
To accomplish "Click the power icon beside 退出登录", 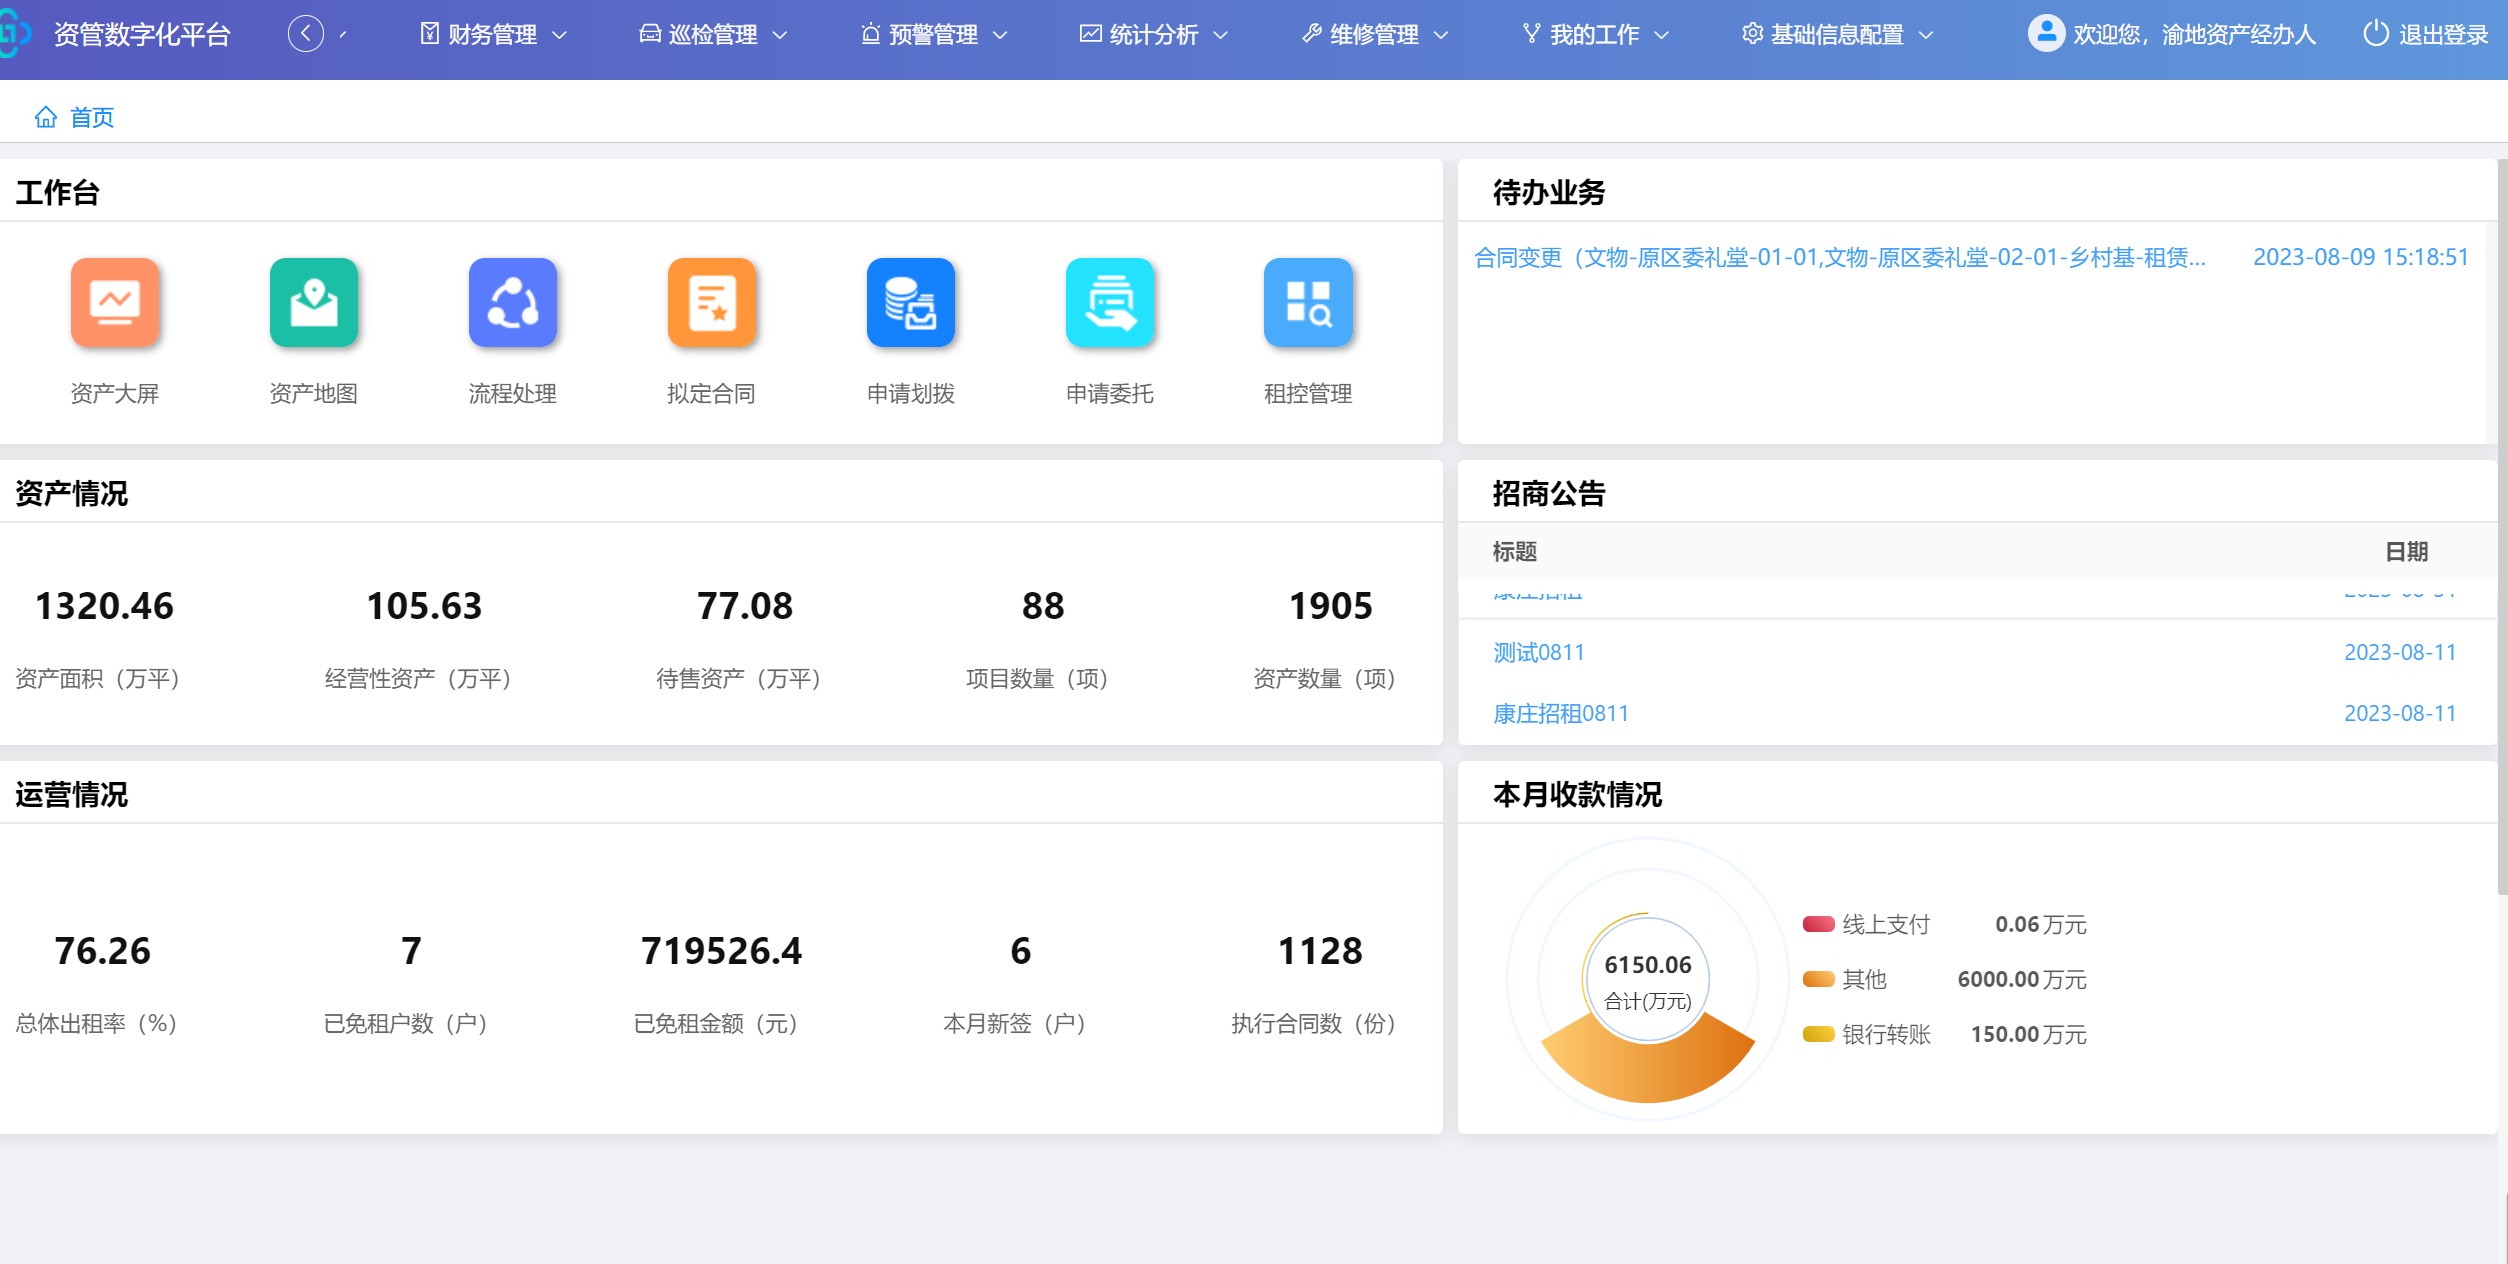I will click(x=2376, y=34).
